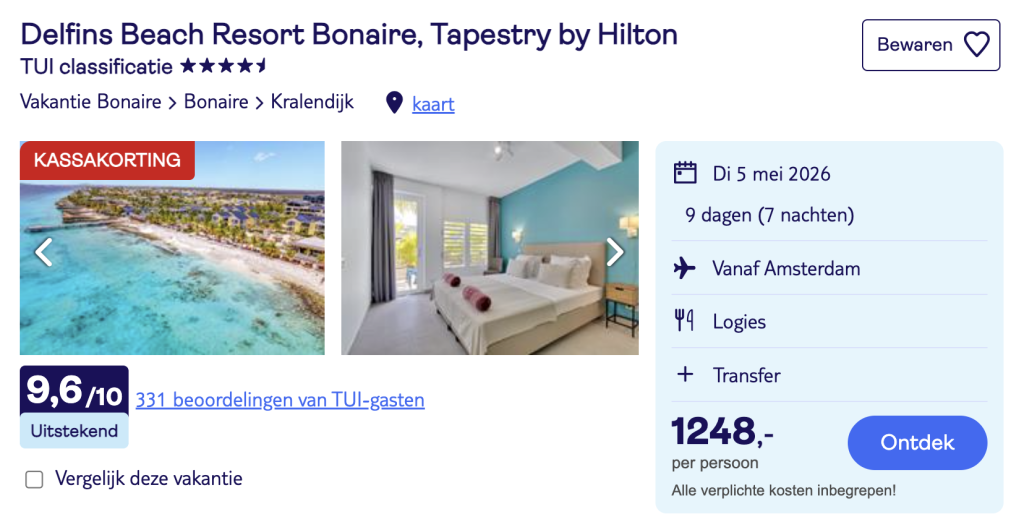The height and width of the screenshot is (527, 1024).
Task: Click the map pin location icon
Action: pyautogui.click(x=394, y=103)
